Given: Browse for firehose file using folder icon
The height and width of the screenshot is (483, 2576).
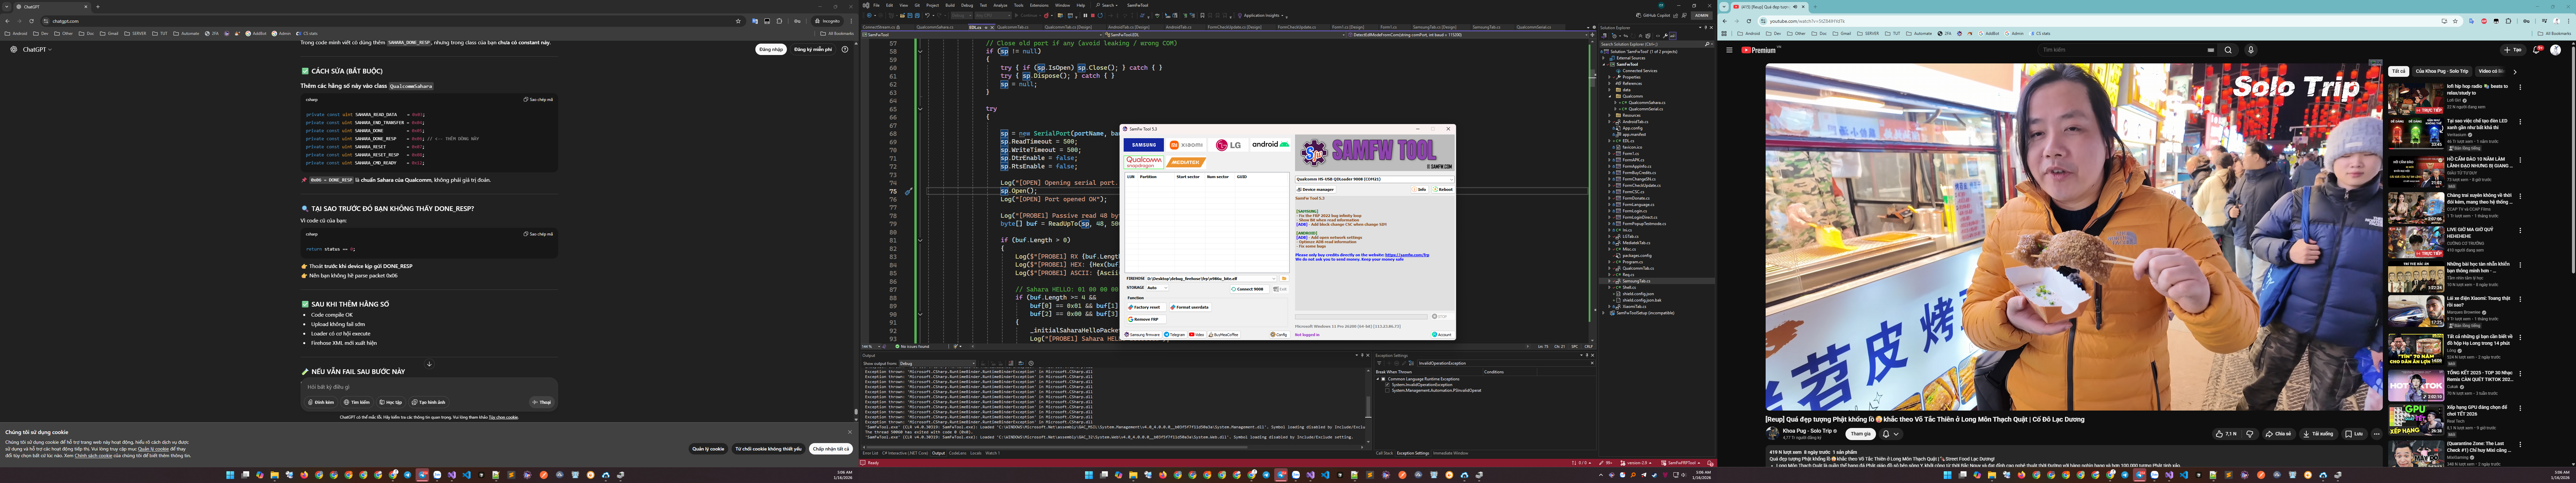Looking at the screenshot, I should pos(1284,279).
